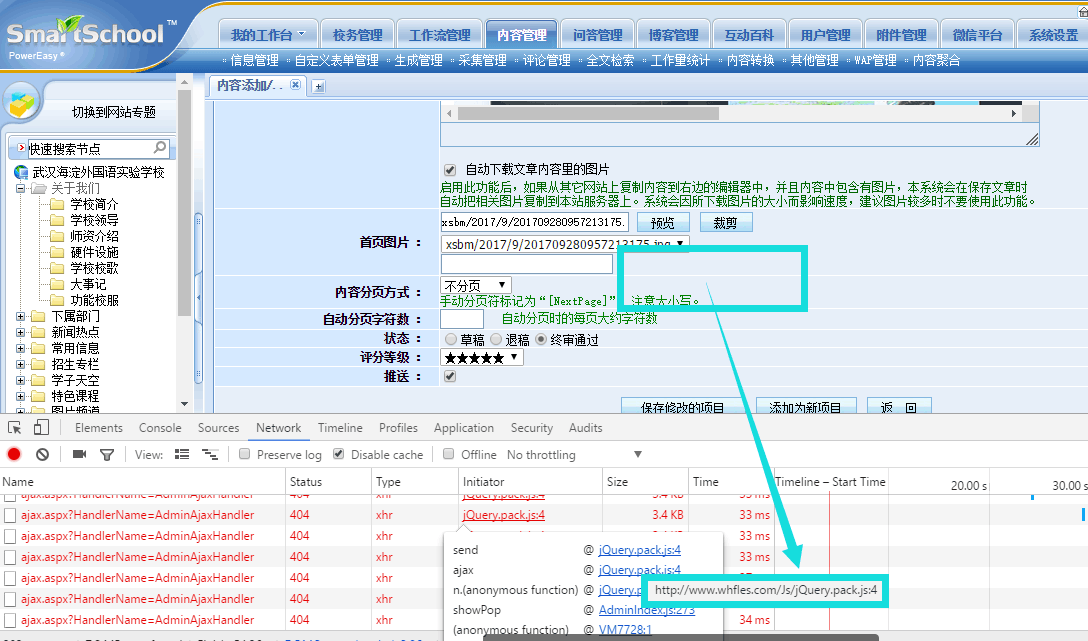The image size is (1088, 641).
Task: Clear the network log
Action: point(42,455)
